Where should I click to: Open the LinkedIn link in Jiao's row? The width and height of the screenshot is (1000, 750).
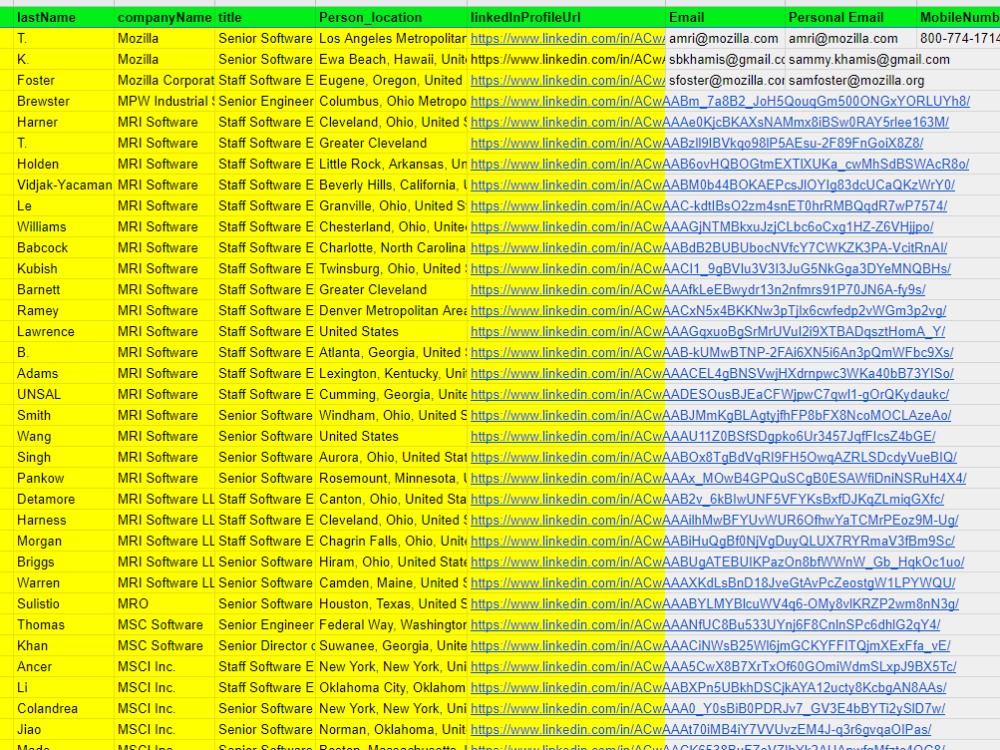(x=701, y=730)
